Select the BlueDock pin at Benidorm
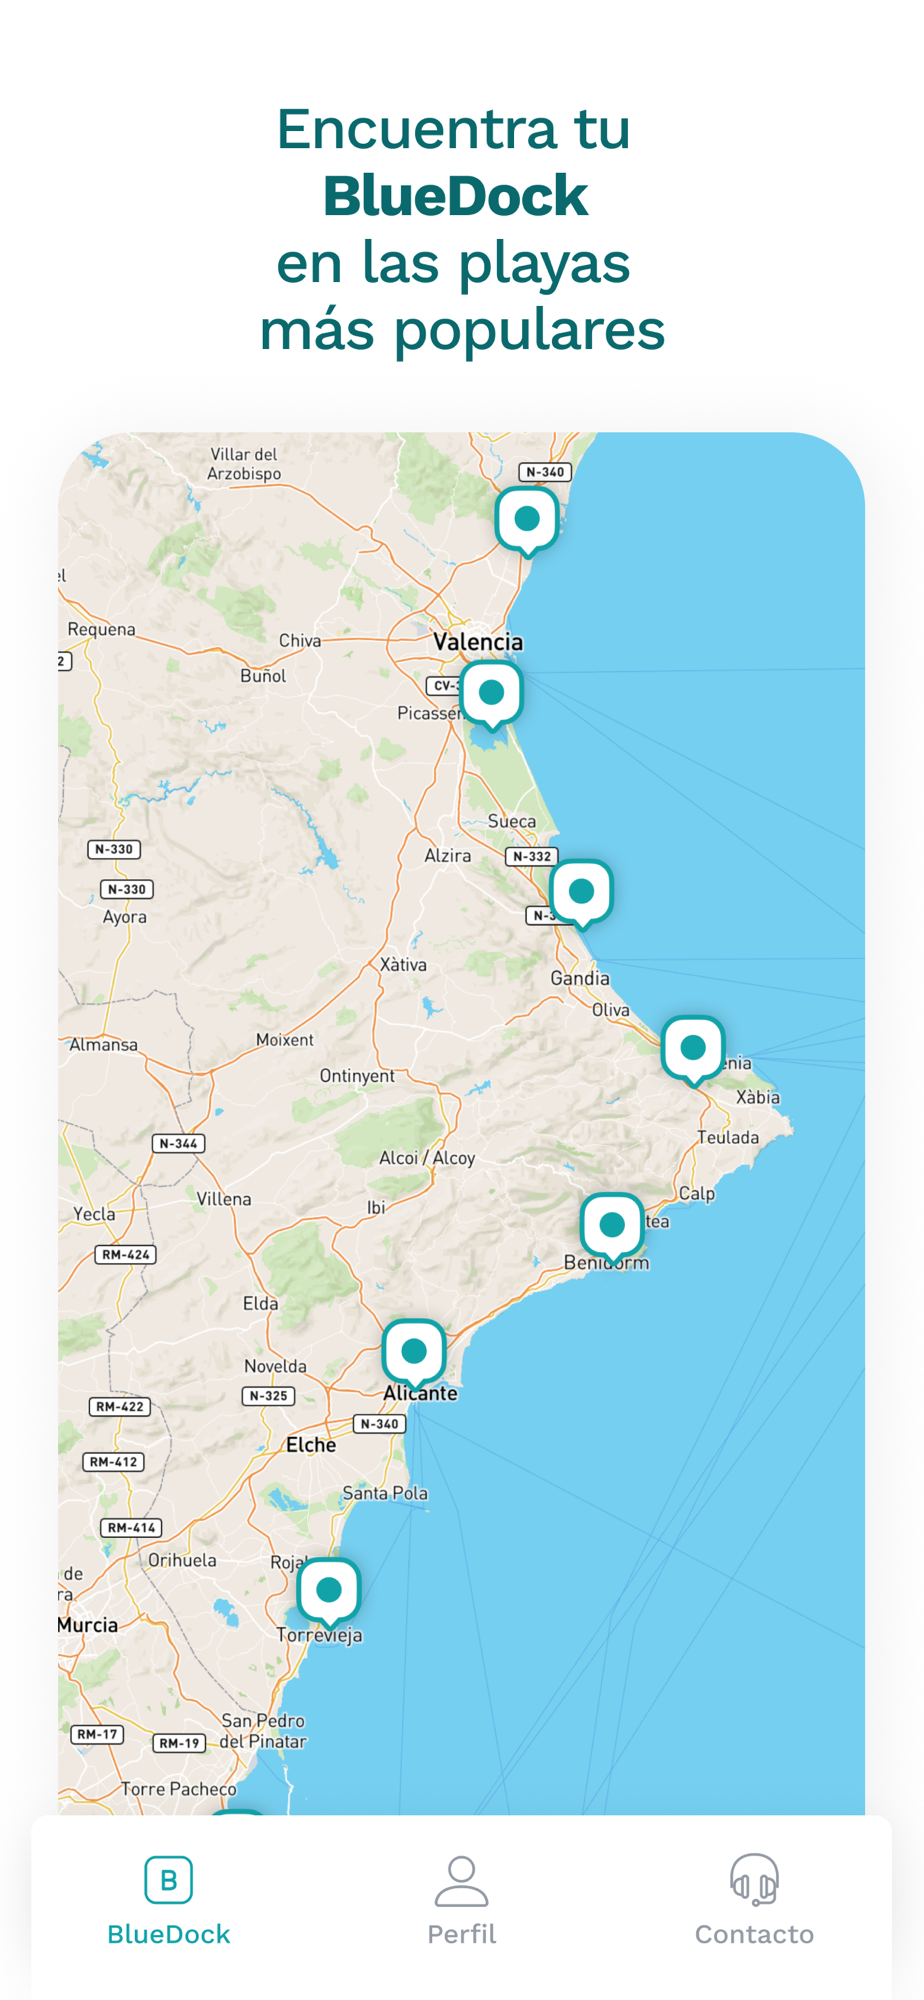Image resolution: width=924 pixels, height=2000 pixels. pyautogui.click(x=612, y=1226)
